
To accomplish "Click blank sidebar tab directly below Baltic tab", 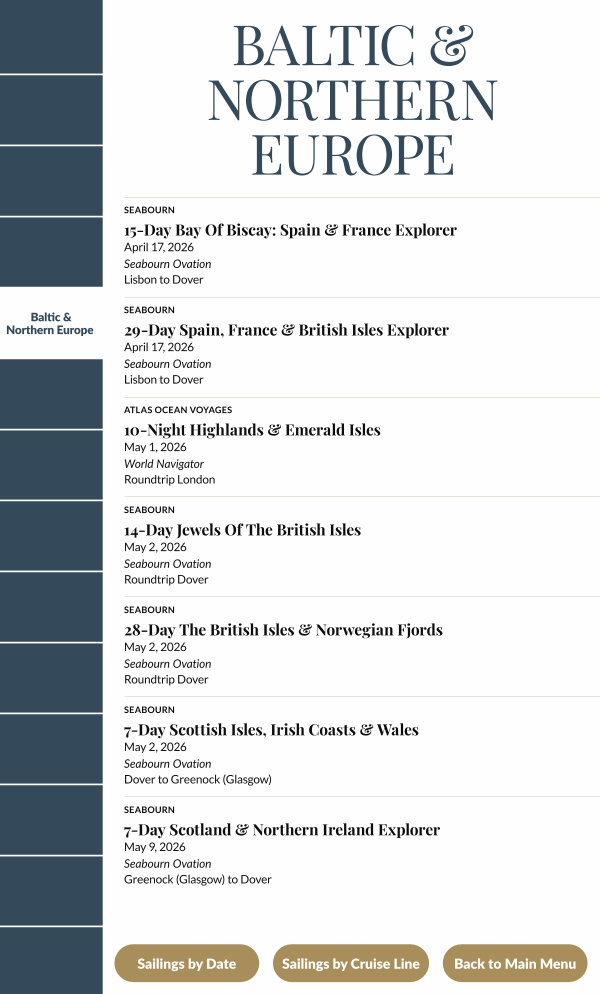I will pos(50,394).
